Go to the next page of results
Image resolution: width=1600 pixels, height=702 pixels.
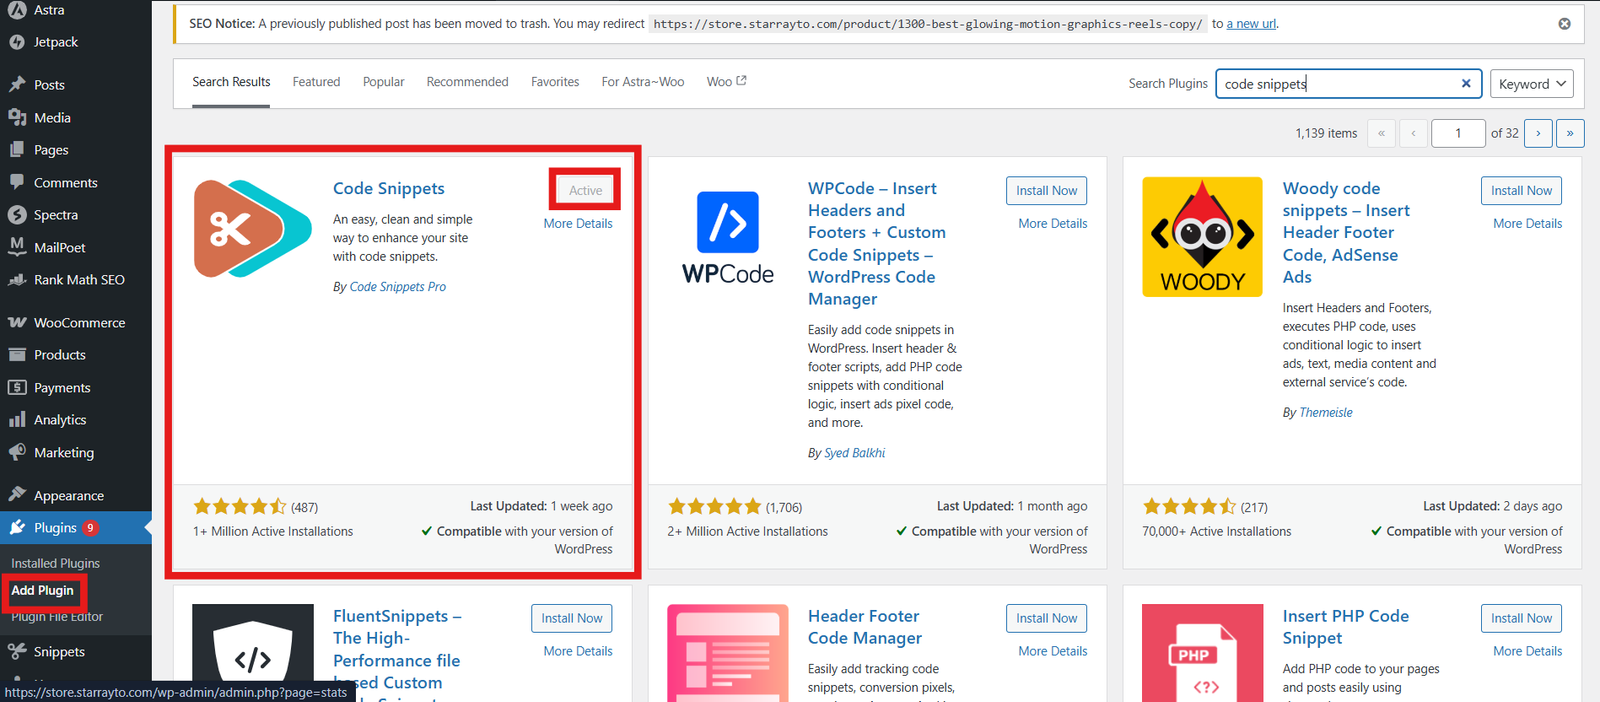(1538, 133)
